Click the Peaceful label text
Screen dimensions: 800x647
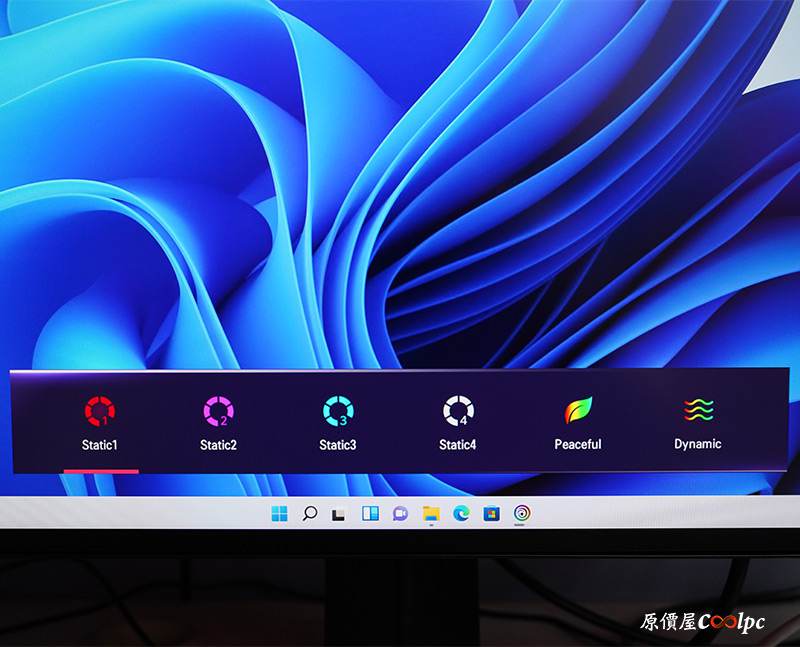tap(578, 444)
